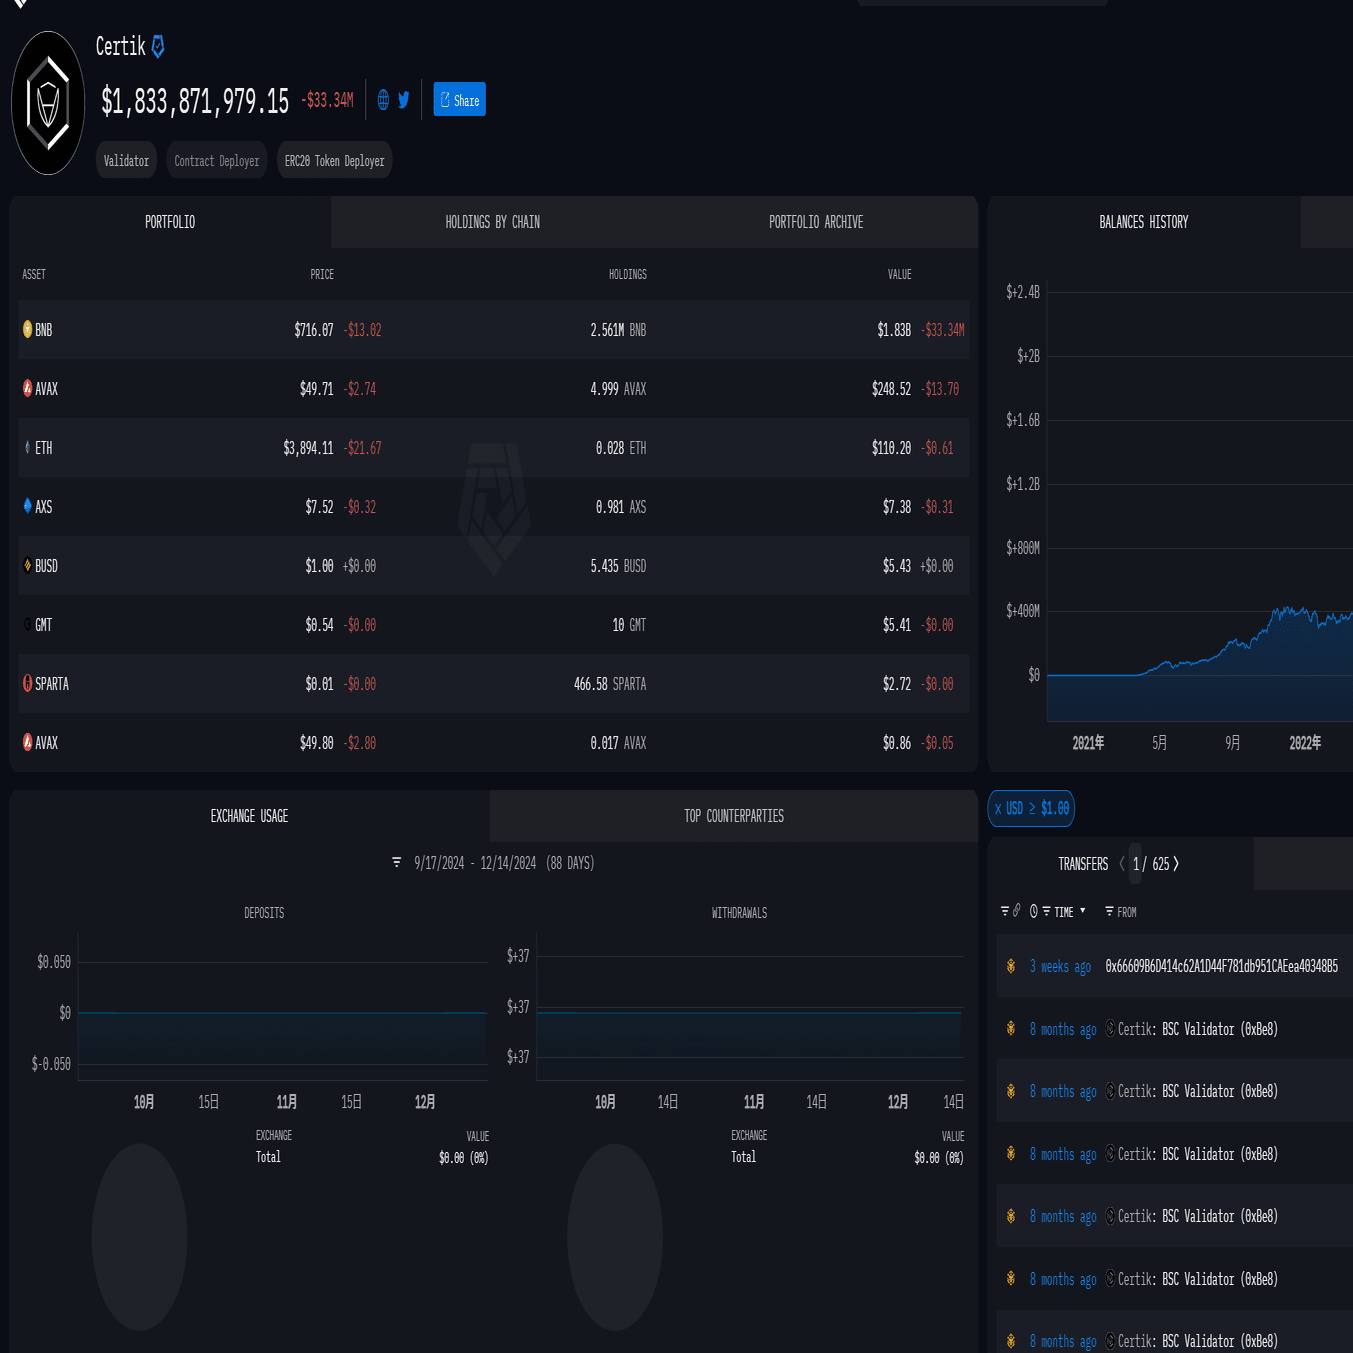Click the link filter icon in transfers header
The height and width of the screenshot is (1353, 1353).
point(1017,911)
